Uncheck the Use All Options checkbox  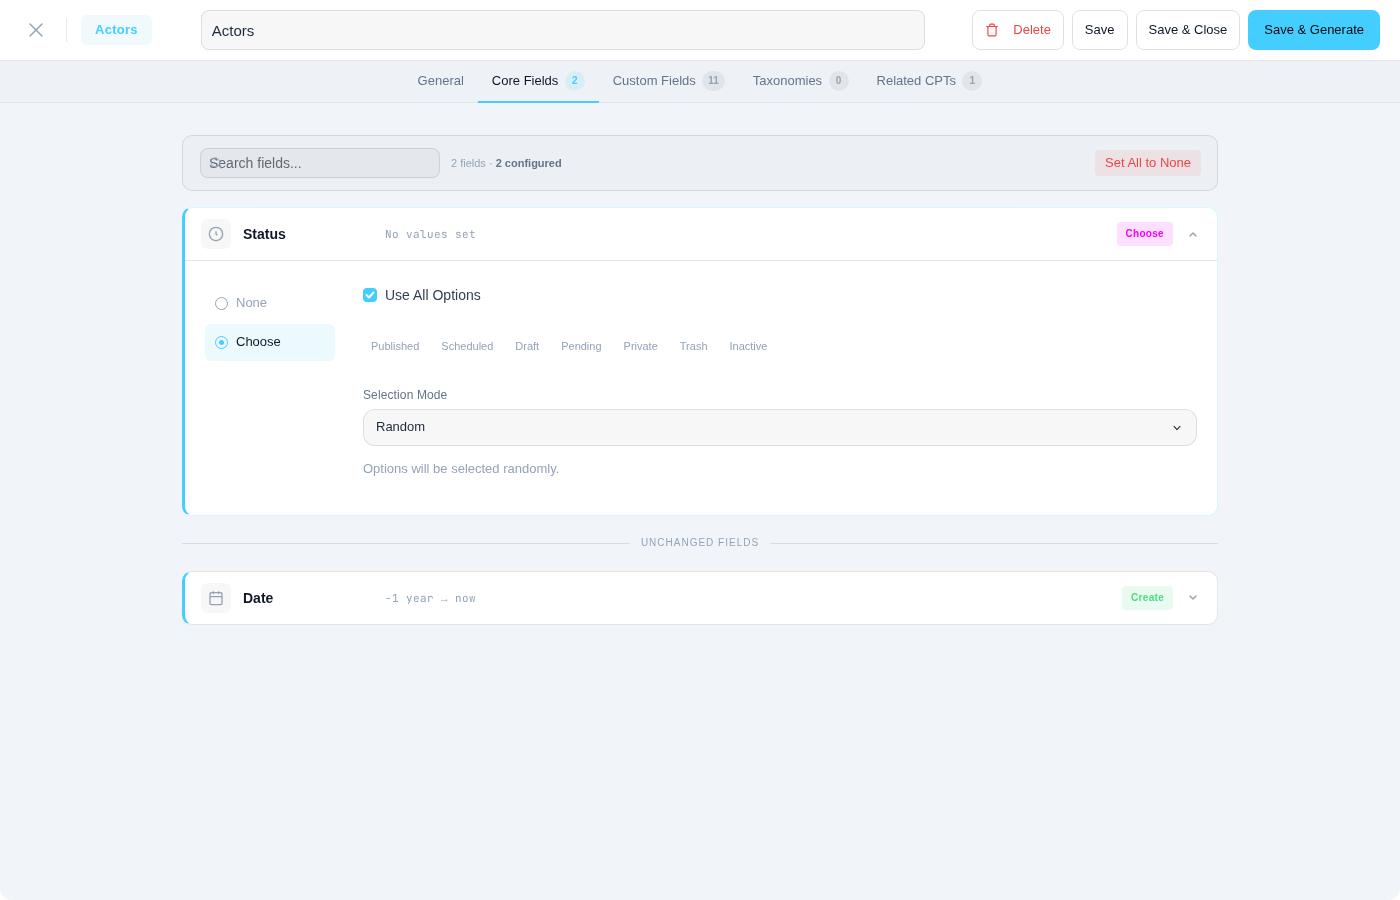click(370, 295)
